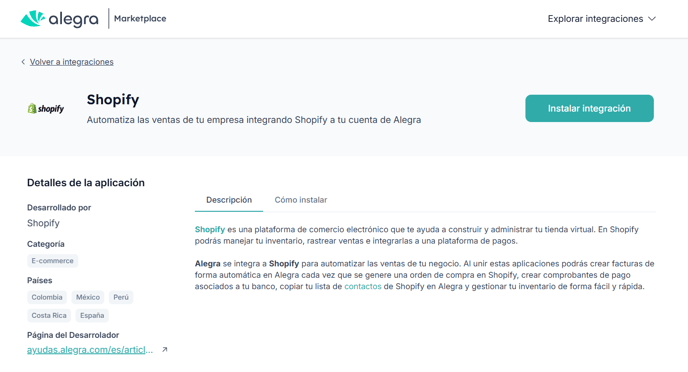Expand the Explorar integraciones dropdown

[602, 19]
